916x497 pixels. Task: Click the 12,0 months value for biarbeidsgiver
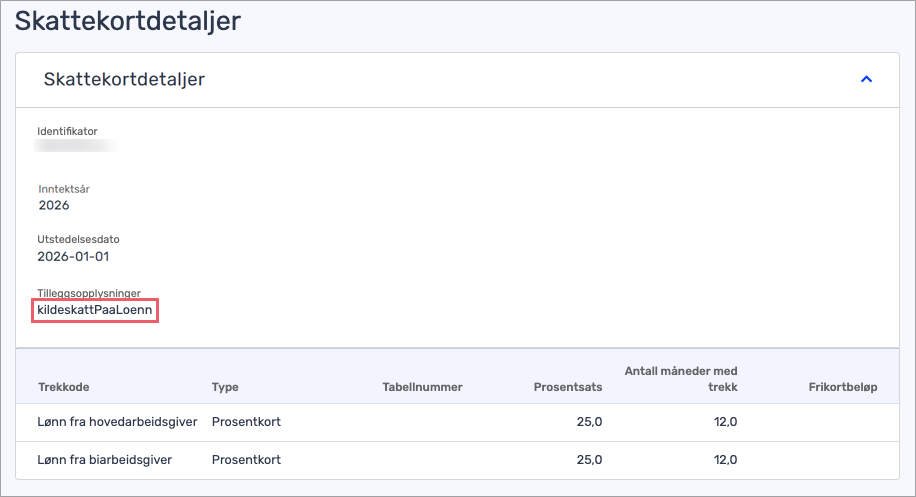point(724,460)
